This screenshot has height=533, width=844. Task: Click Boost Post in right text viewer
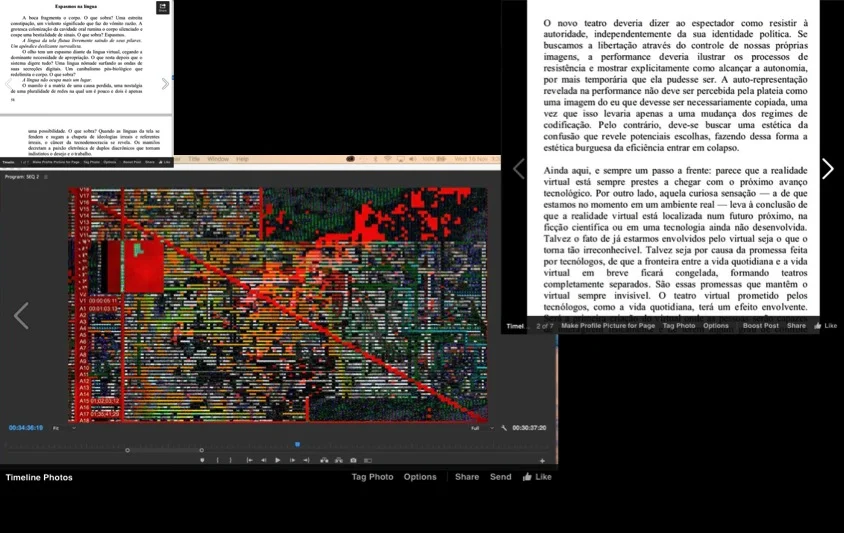pos(761,326)
